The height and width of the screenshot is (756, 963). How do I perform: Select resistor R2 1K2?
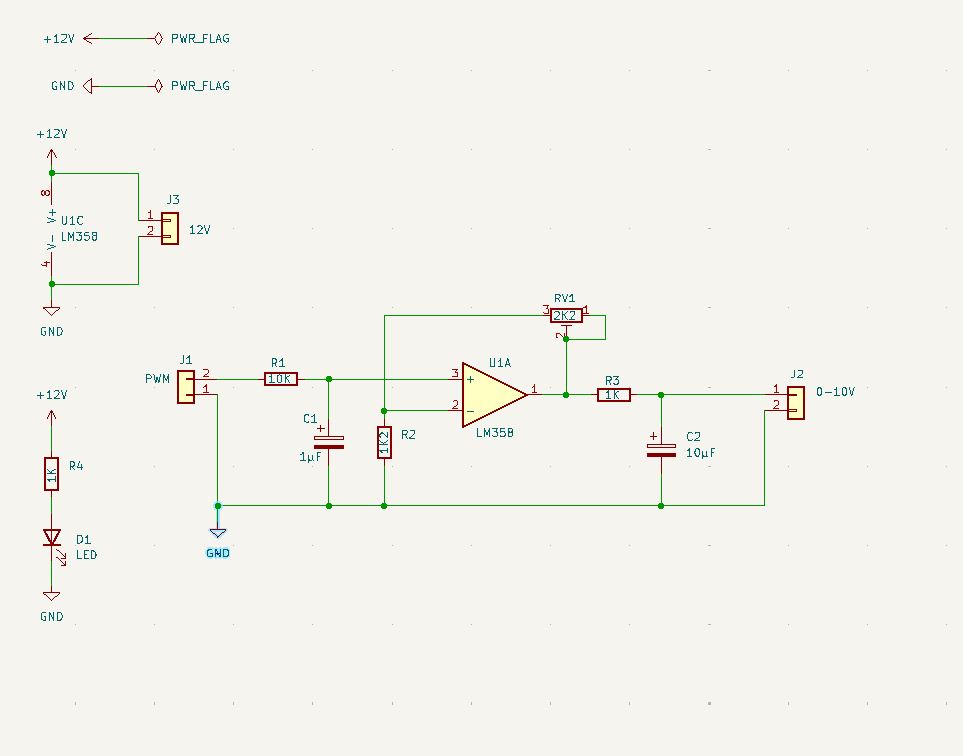point(384,442)
